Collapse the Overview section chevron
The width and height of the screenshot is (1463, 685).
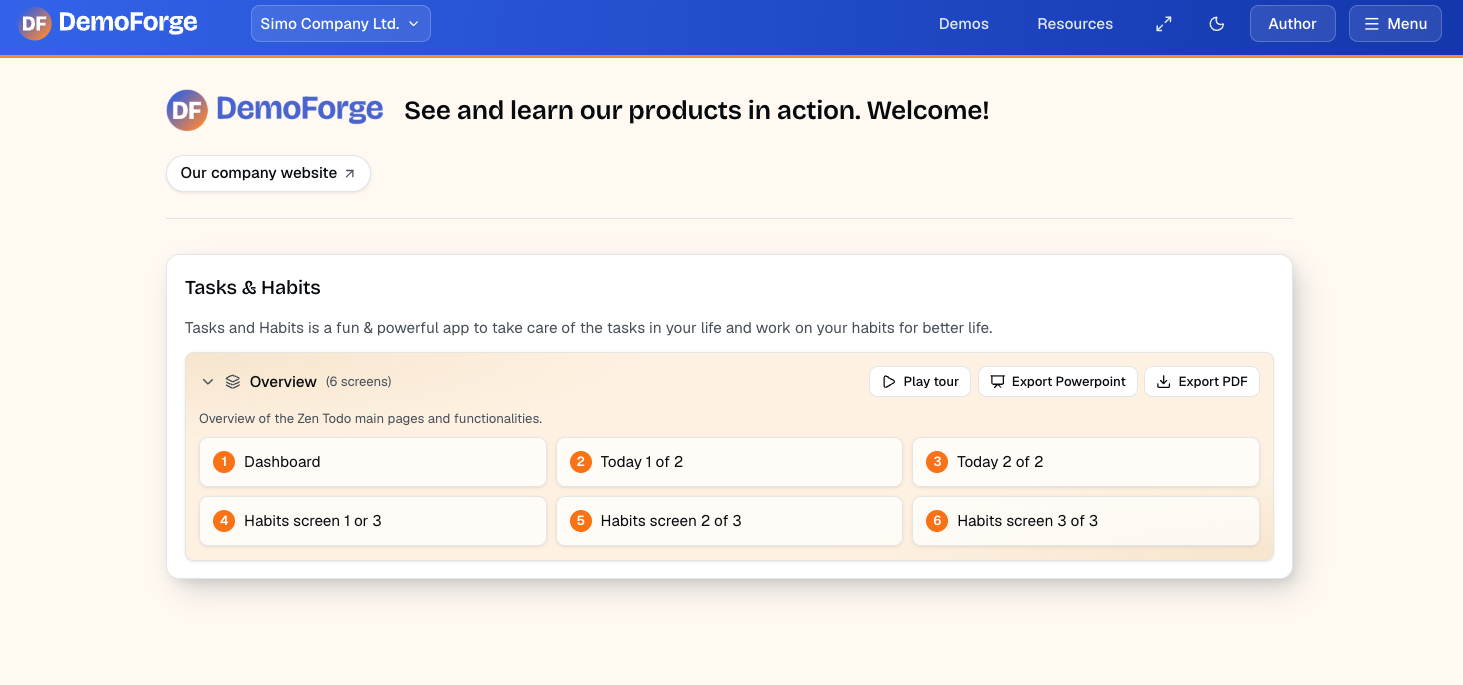(208, 382)
